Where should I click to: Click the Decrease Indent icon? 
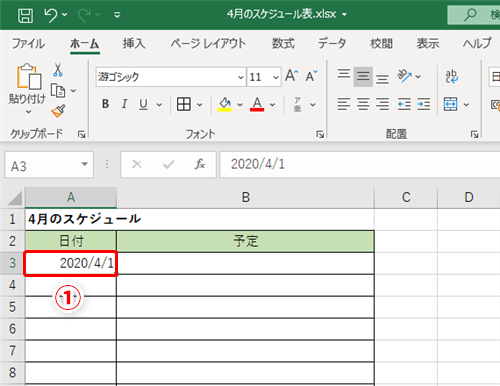404,104
